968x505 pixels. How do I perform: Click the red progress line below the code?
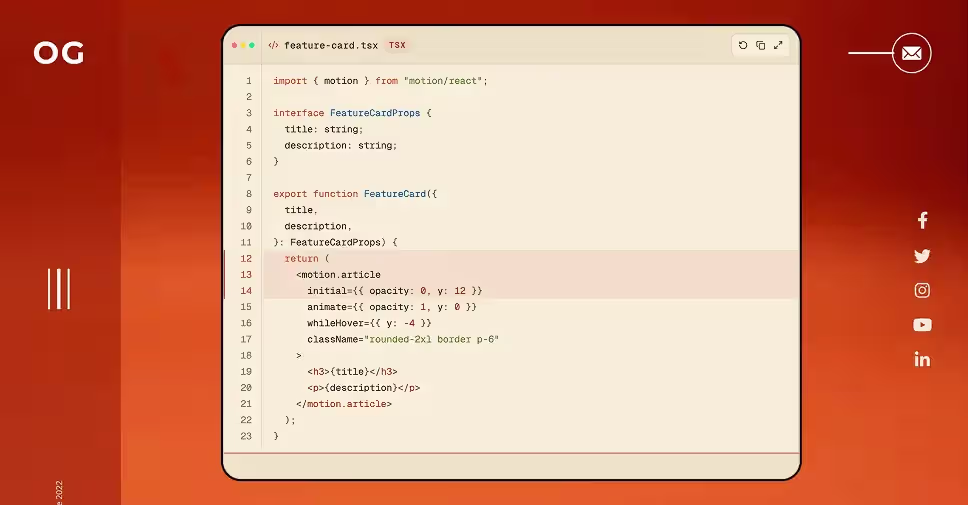pos(511,453)
